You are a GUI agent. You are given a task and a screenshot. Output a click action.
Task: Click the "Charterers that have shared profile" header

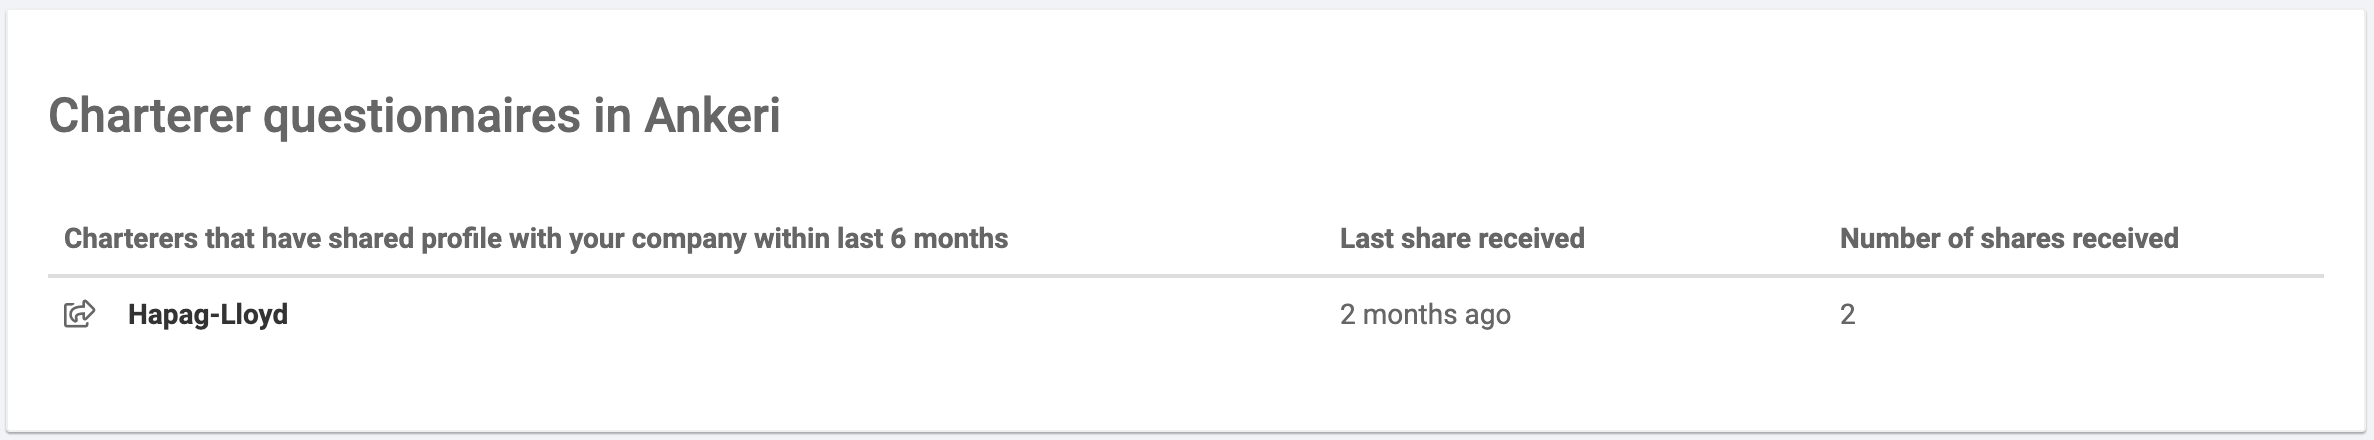coord(535,238)
